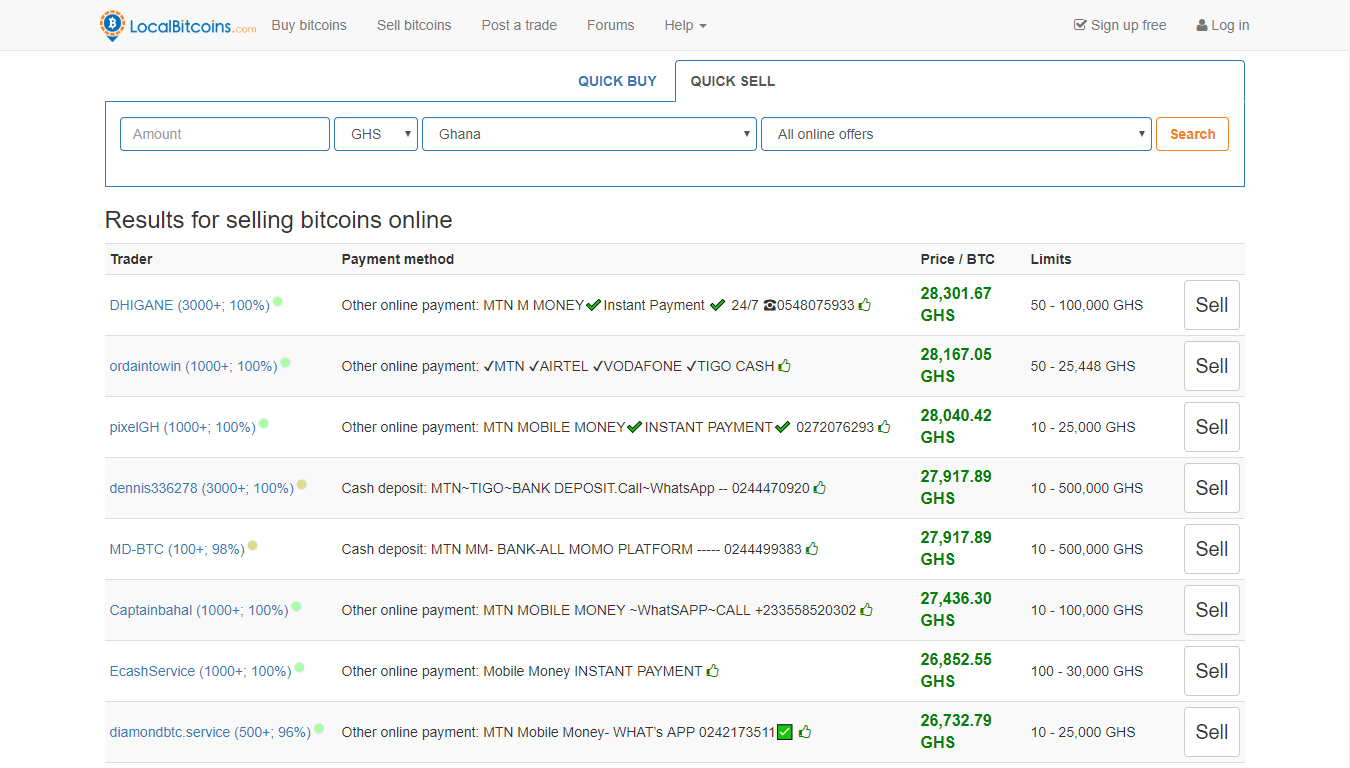Image resolution: width=1350 pixels, height=768 pixels.
Task: Open the Ghana country dropdown
Action: 589,134
